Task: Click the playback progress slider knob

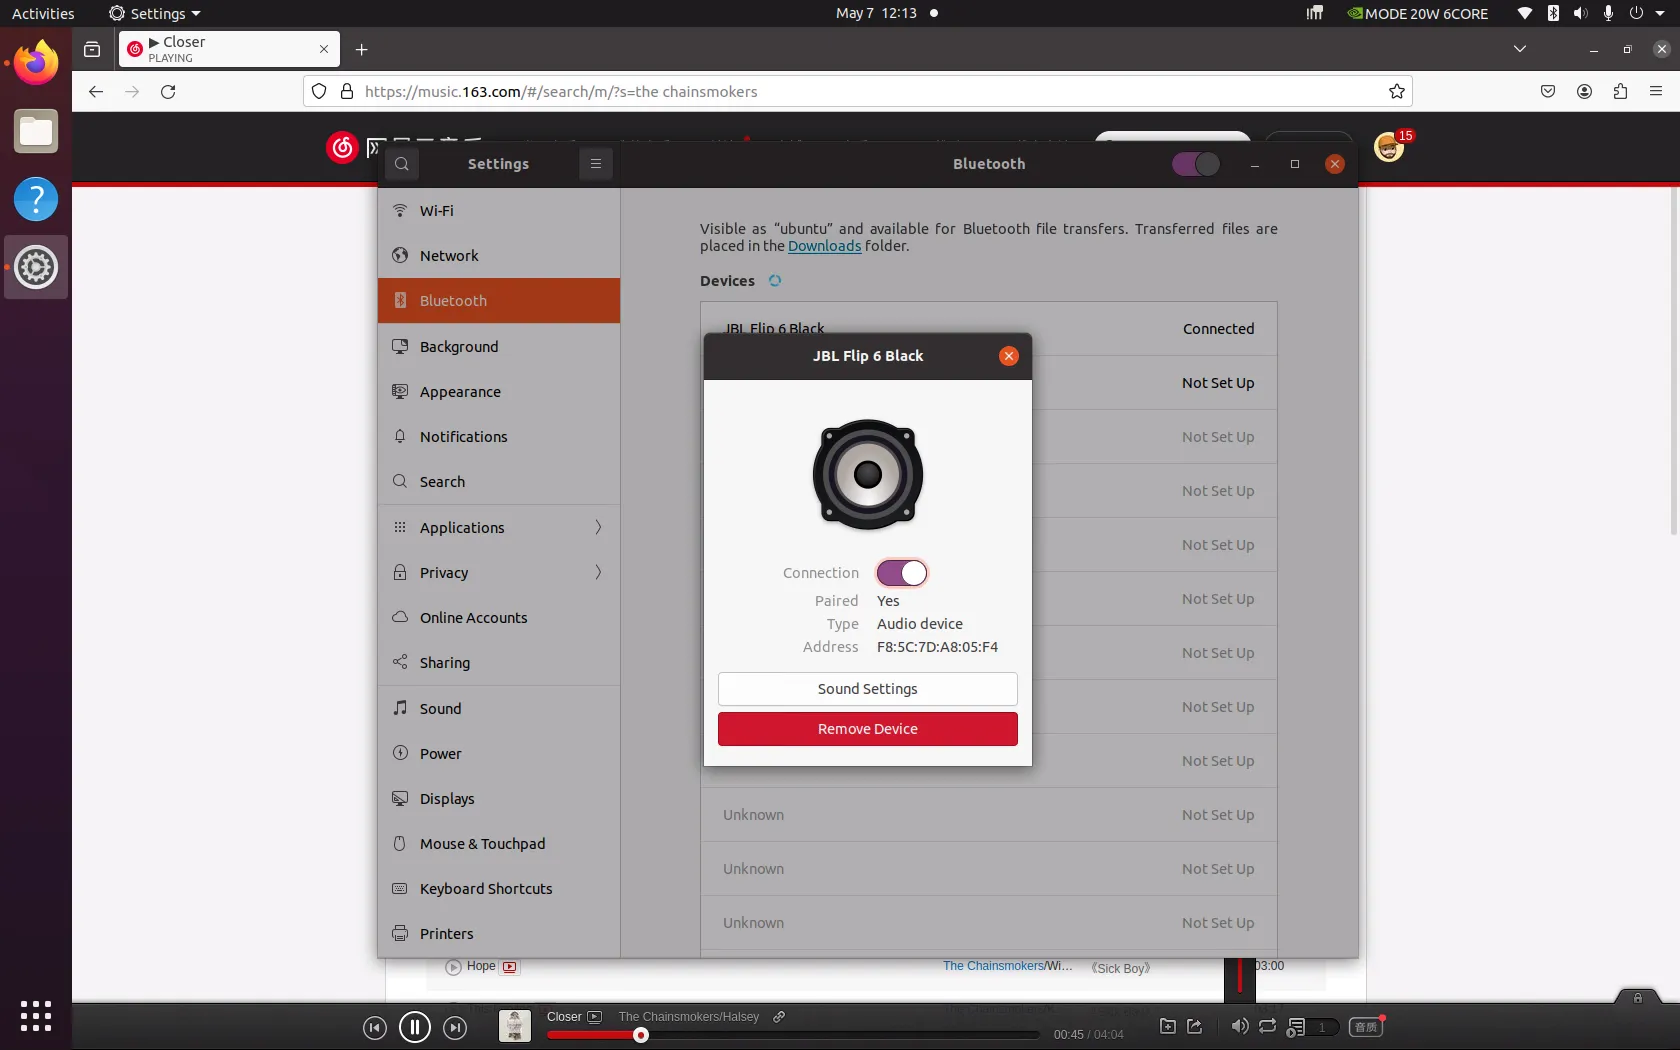Action: (641, 1035)
